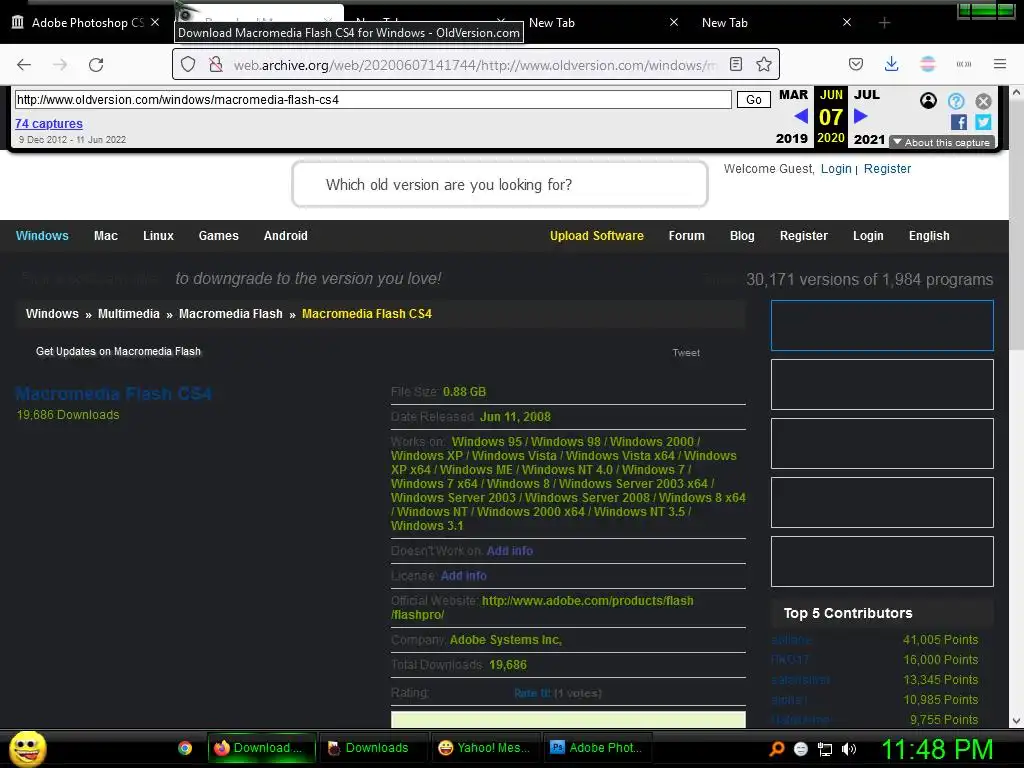Click Register link beside Welcome Guest
The width and height of the screenshot is (1024, 768).
[x=887, y=168]
